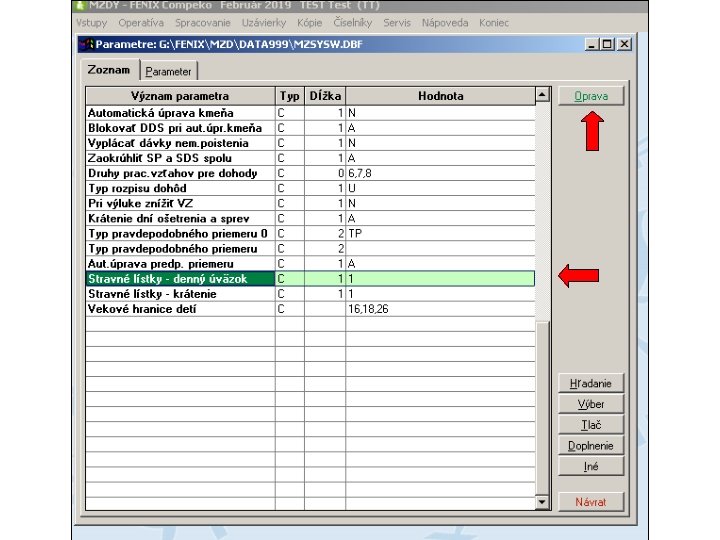This screenshot has width=720, height=540.
Task: Open the Kópie menu
Action: [x=309, y=23]
